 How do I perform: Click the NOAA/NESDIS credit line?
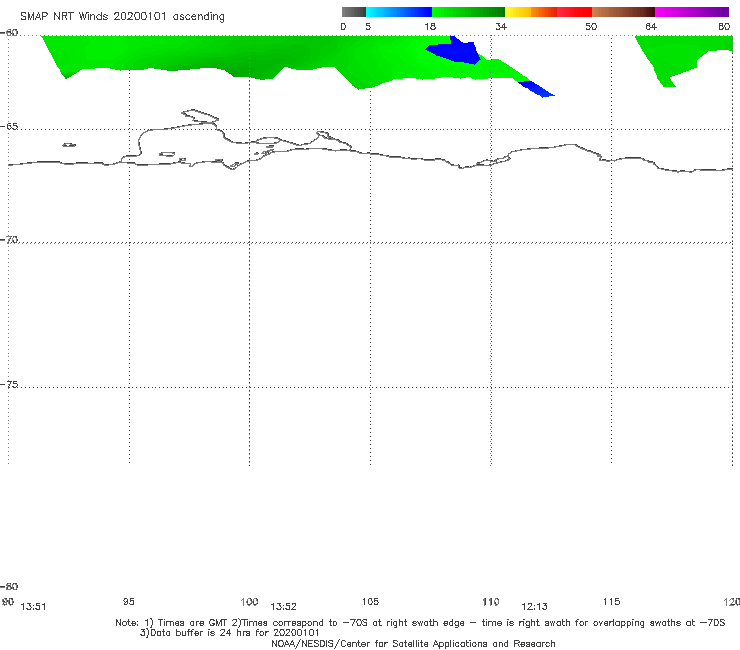pyautogui.click(x=413, y=643)
